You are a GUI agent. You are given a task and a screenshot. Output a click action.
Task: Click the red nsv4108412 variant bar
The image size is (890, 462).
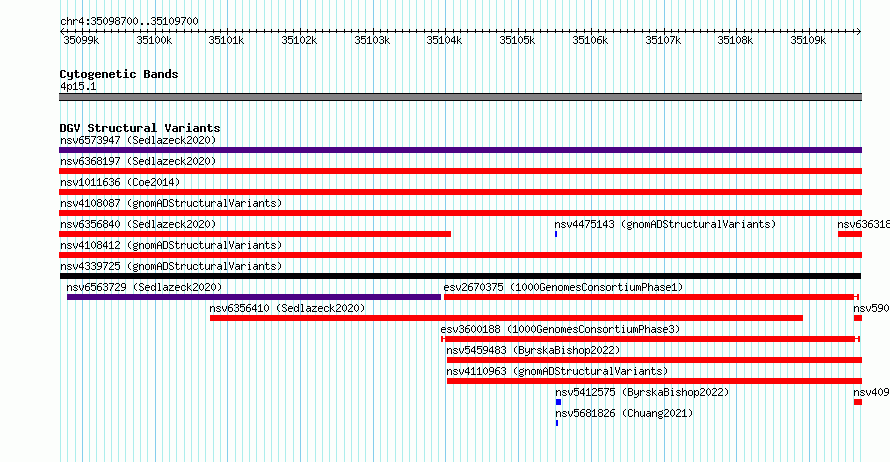point(460,255)
